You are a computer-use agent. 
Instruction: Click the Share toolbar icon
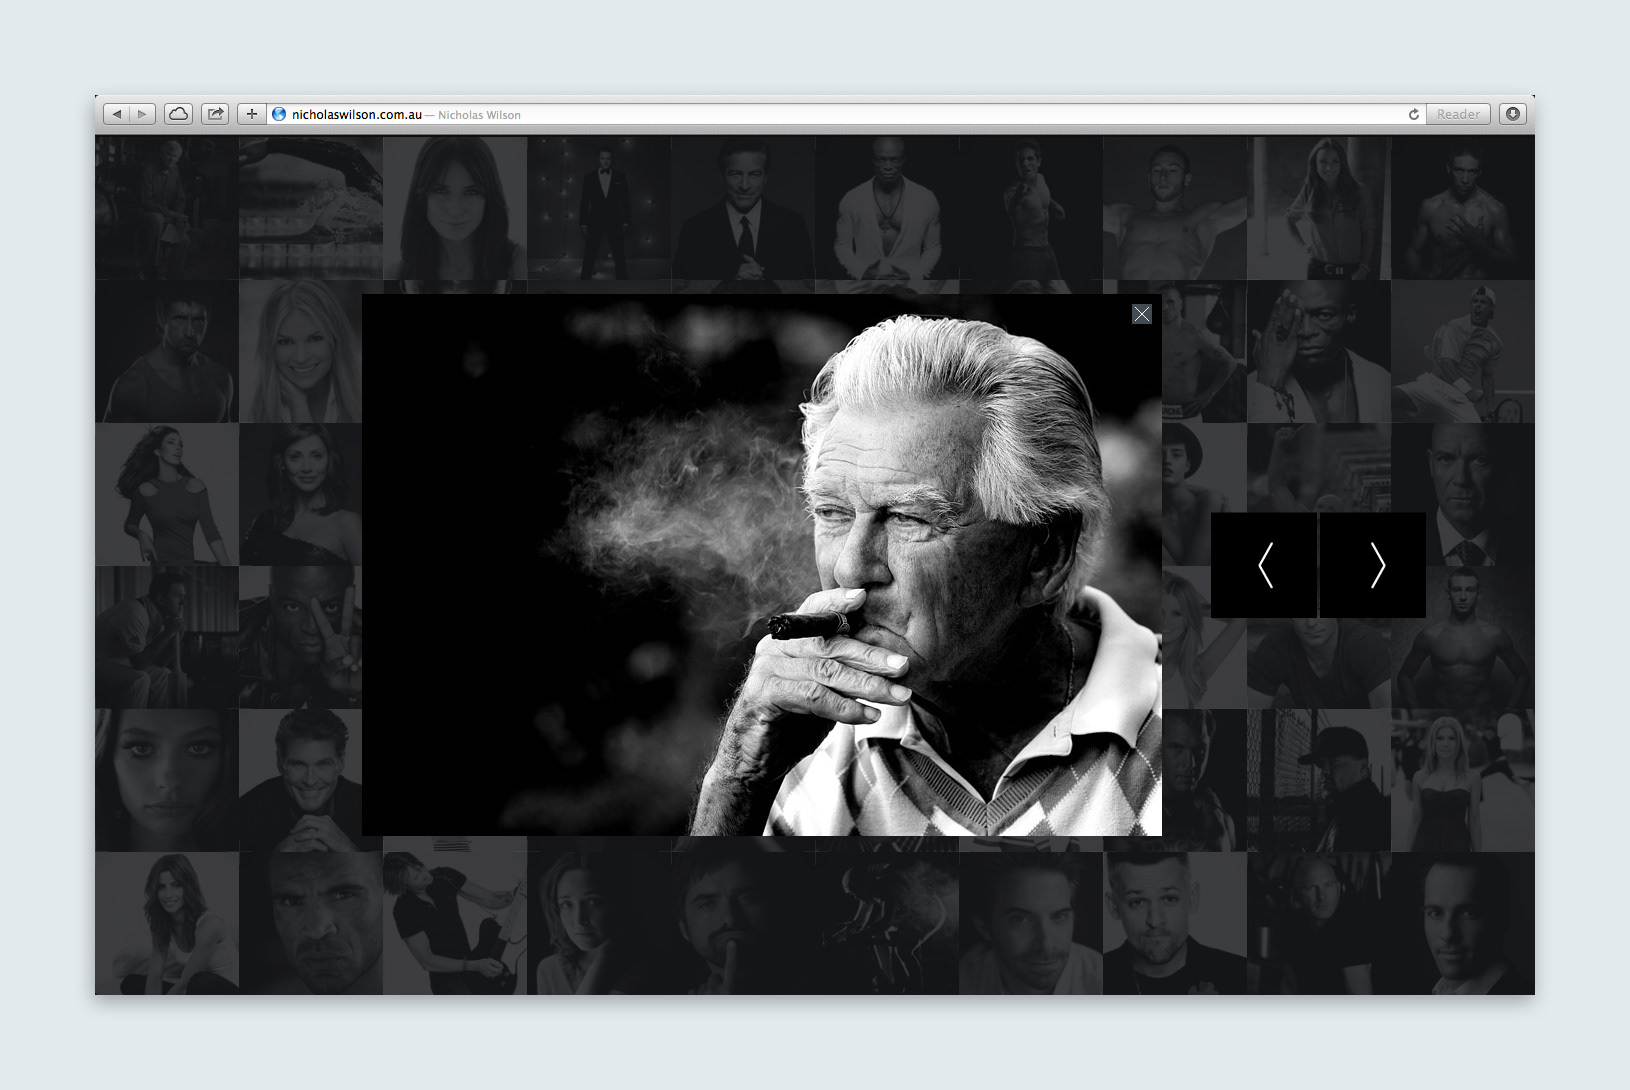[215, 114]
